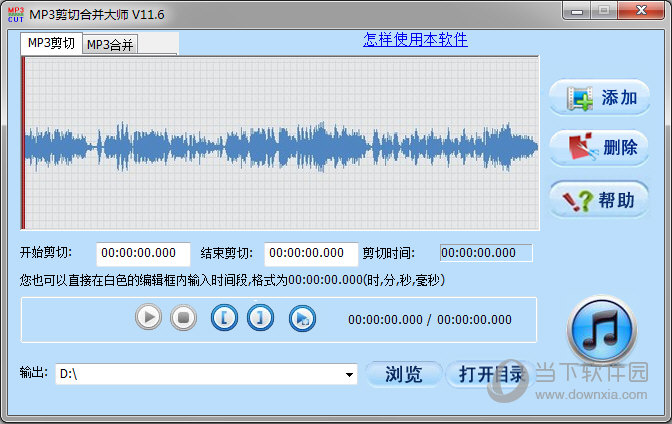This screenshot has height=424, width=672.
Task: Preview the selected cut segment
Action: [x=302, y=319]
